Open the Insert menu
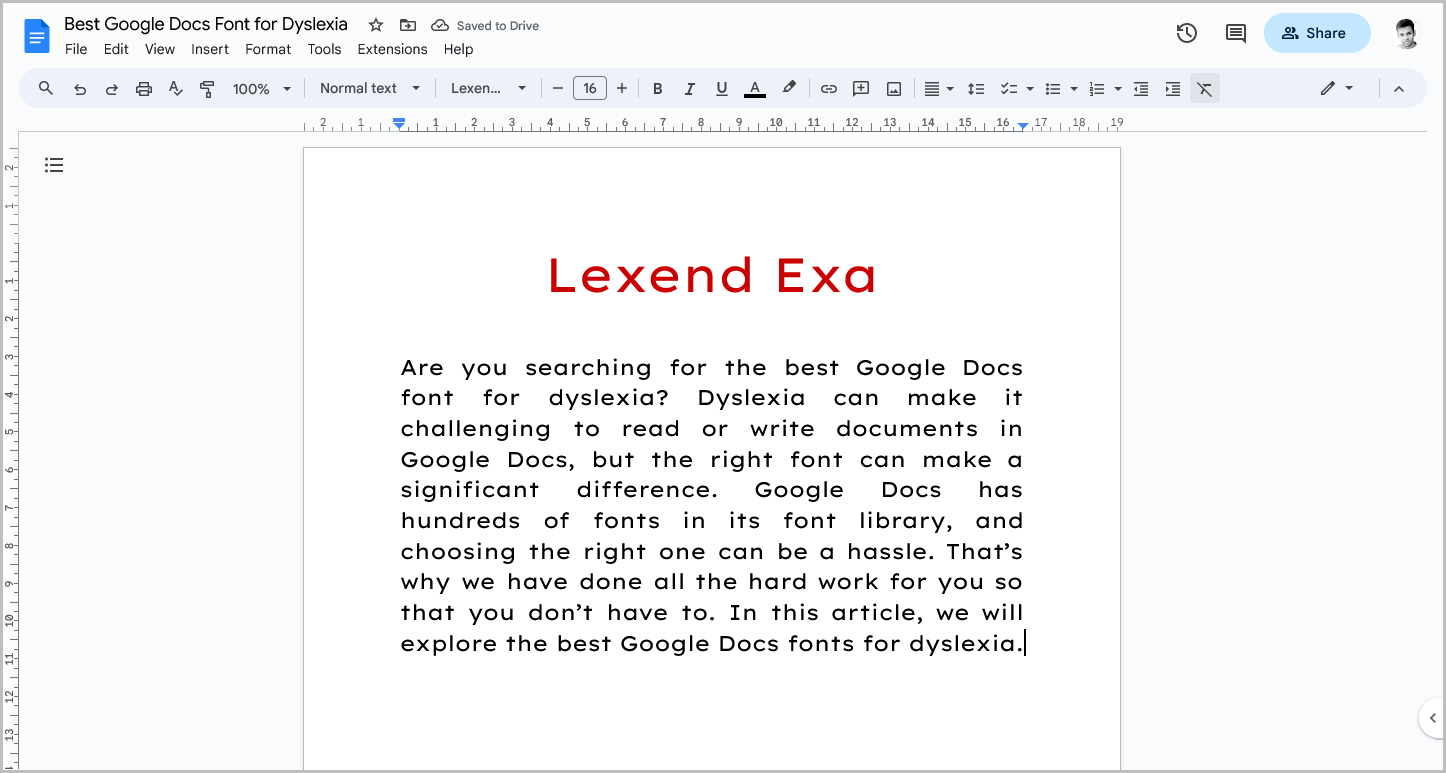 pos(210,49)
